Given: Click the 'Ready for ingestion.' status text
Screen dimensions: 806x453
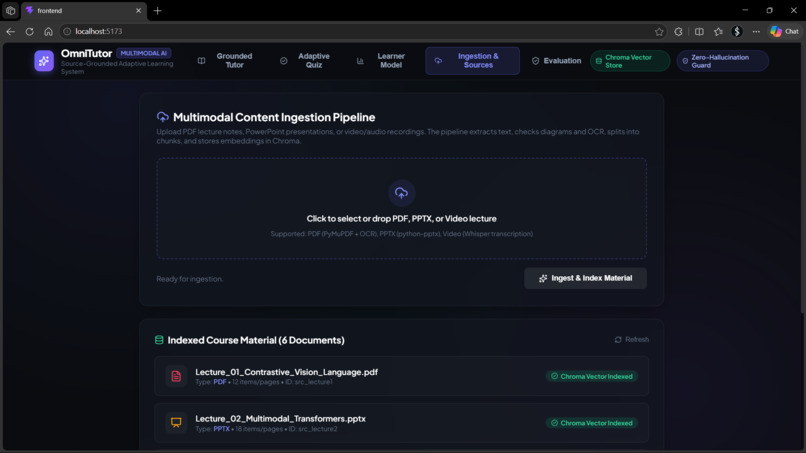Looking at the screenshot, I should (x=190, y=279).
